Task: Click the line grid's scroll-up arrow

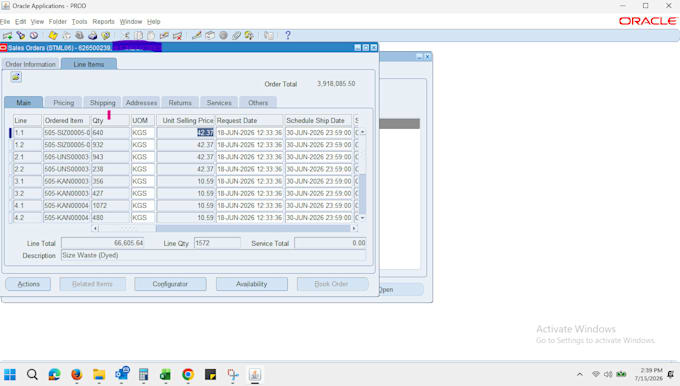Action: pos(363,132)
